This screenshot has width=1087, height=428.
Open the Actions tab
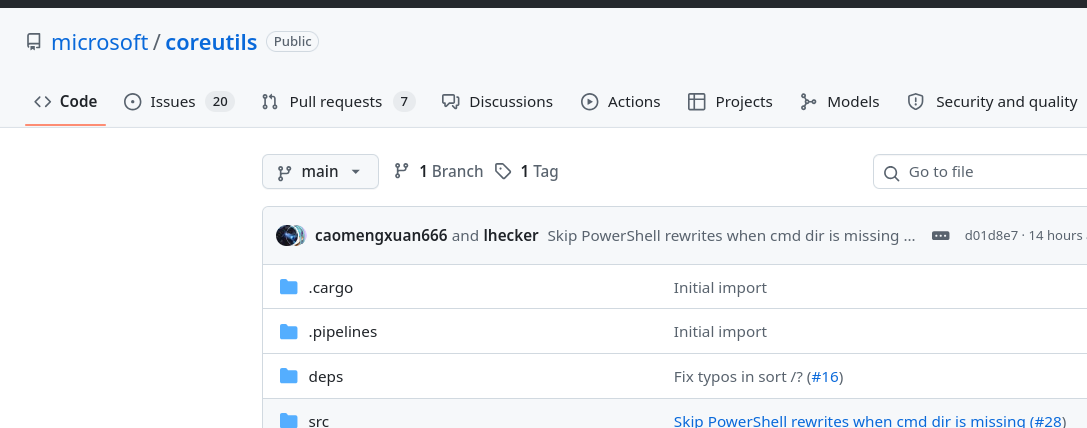point(620,102)
